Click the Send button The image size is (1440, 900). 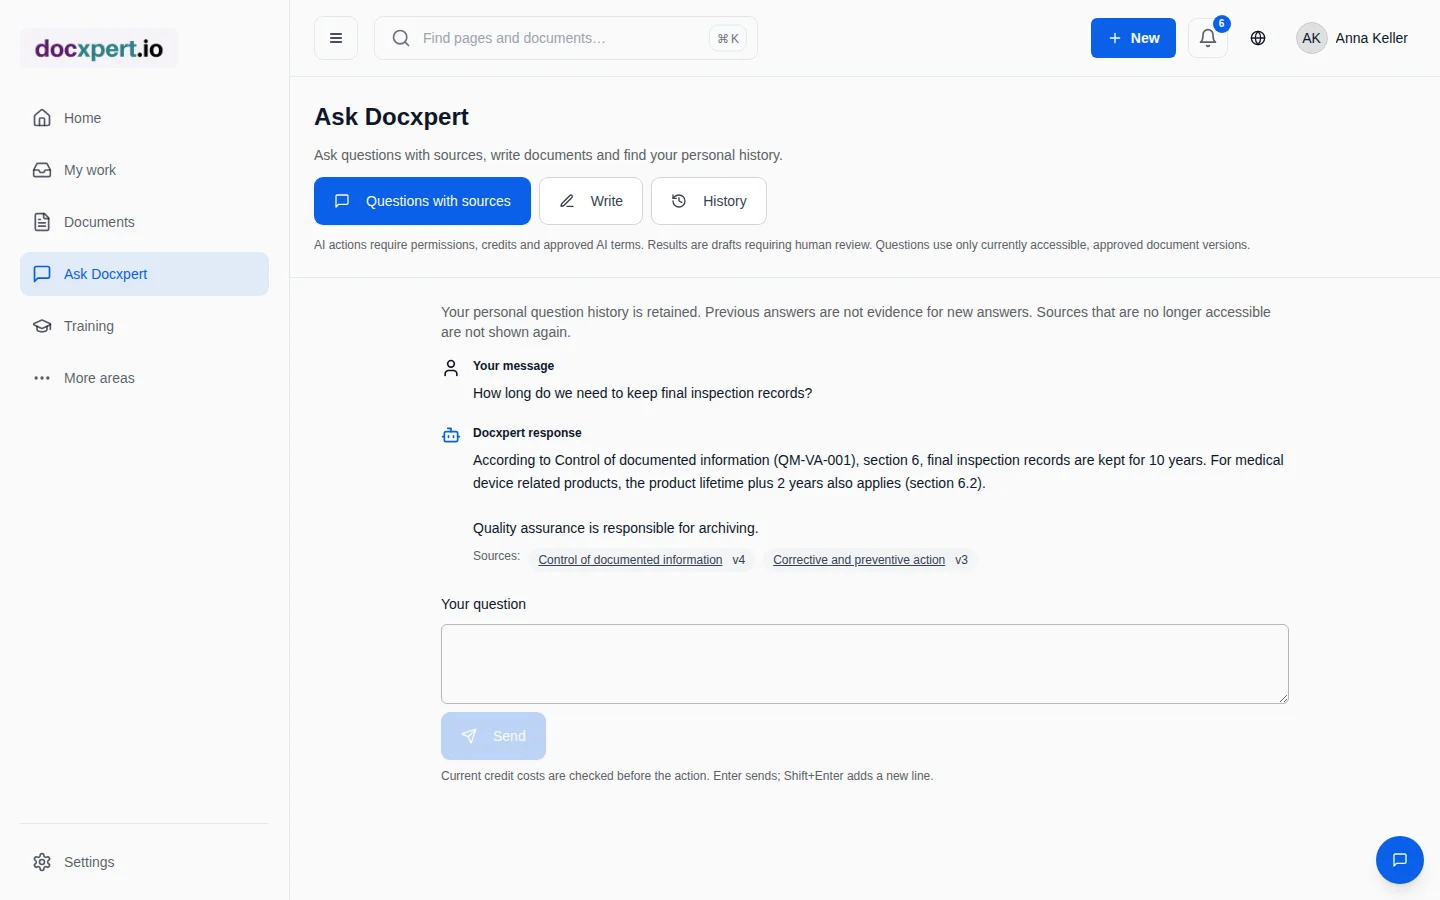coord(493,736)
